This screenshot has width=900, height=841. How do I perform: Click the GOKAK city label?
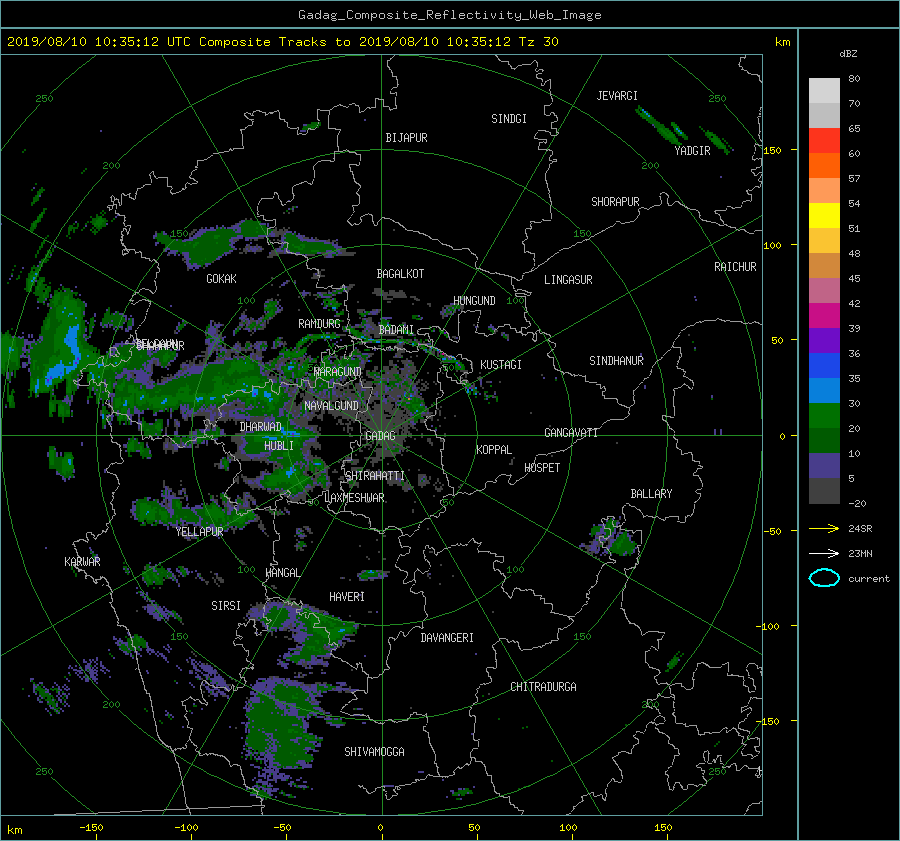coord(222,279)
